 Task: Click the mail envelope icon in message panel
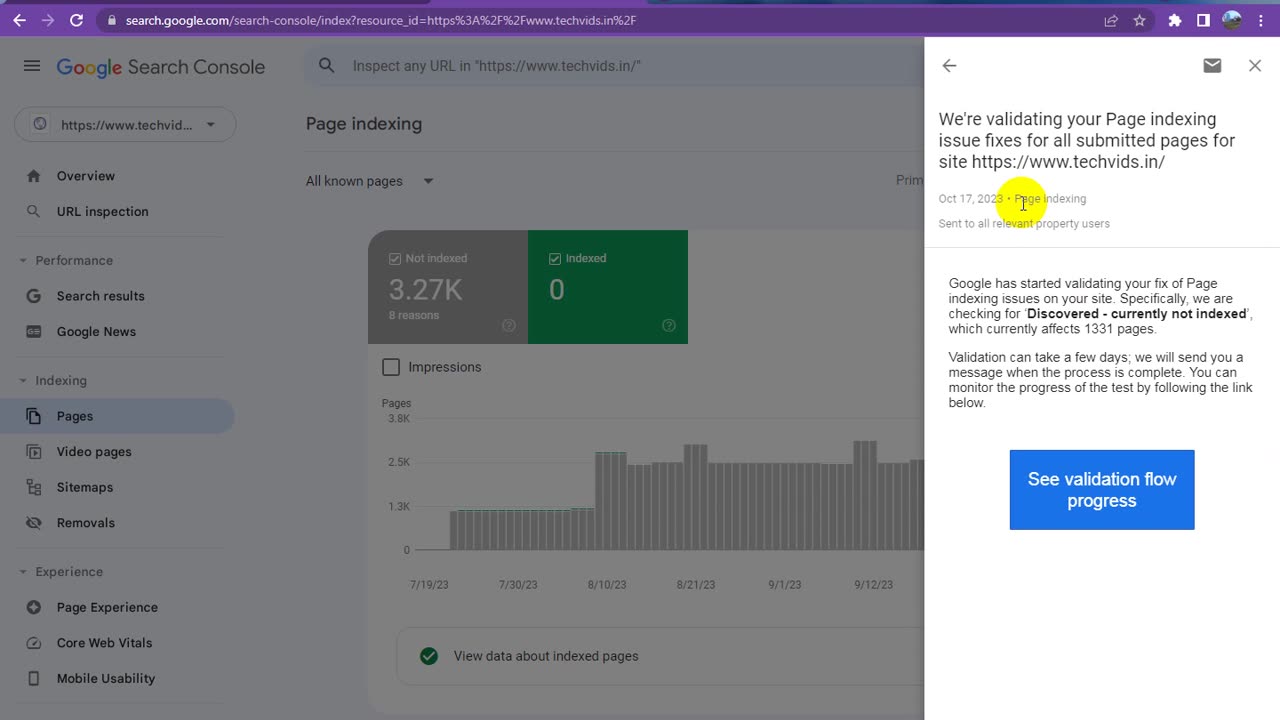pos(1212,66)
